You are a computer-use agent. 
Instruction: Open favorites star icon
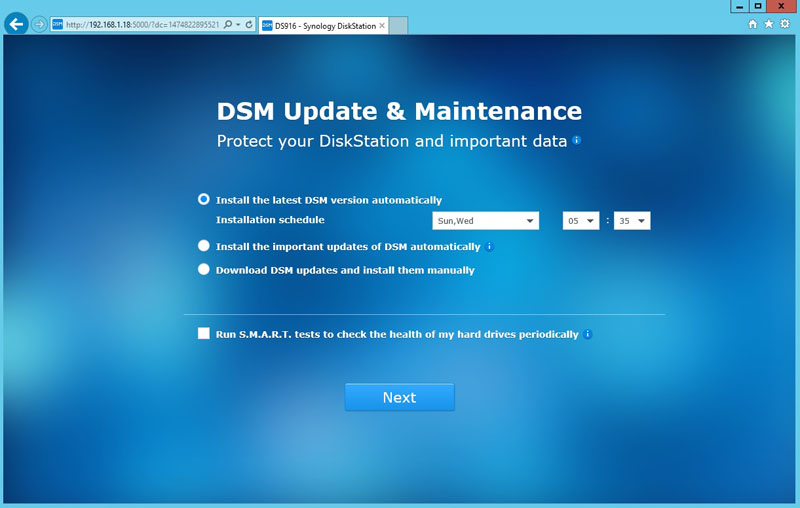(769, 24)
